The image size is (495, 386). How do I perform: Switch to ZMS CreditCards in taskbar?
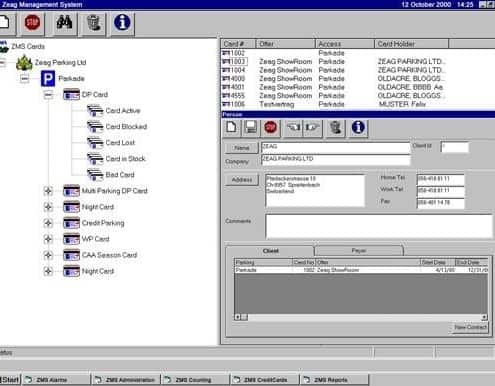click(x=265, y=380)
